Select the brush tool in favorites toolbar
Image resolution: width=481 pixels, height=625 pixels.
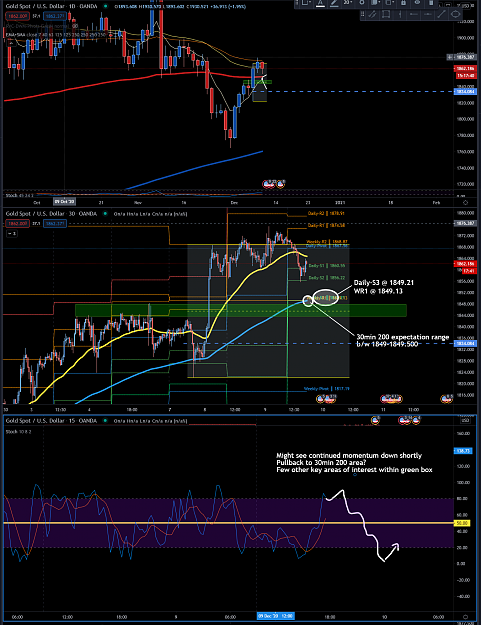click(x=373, y=15)
